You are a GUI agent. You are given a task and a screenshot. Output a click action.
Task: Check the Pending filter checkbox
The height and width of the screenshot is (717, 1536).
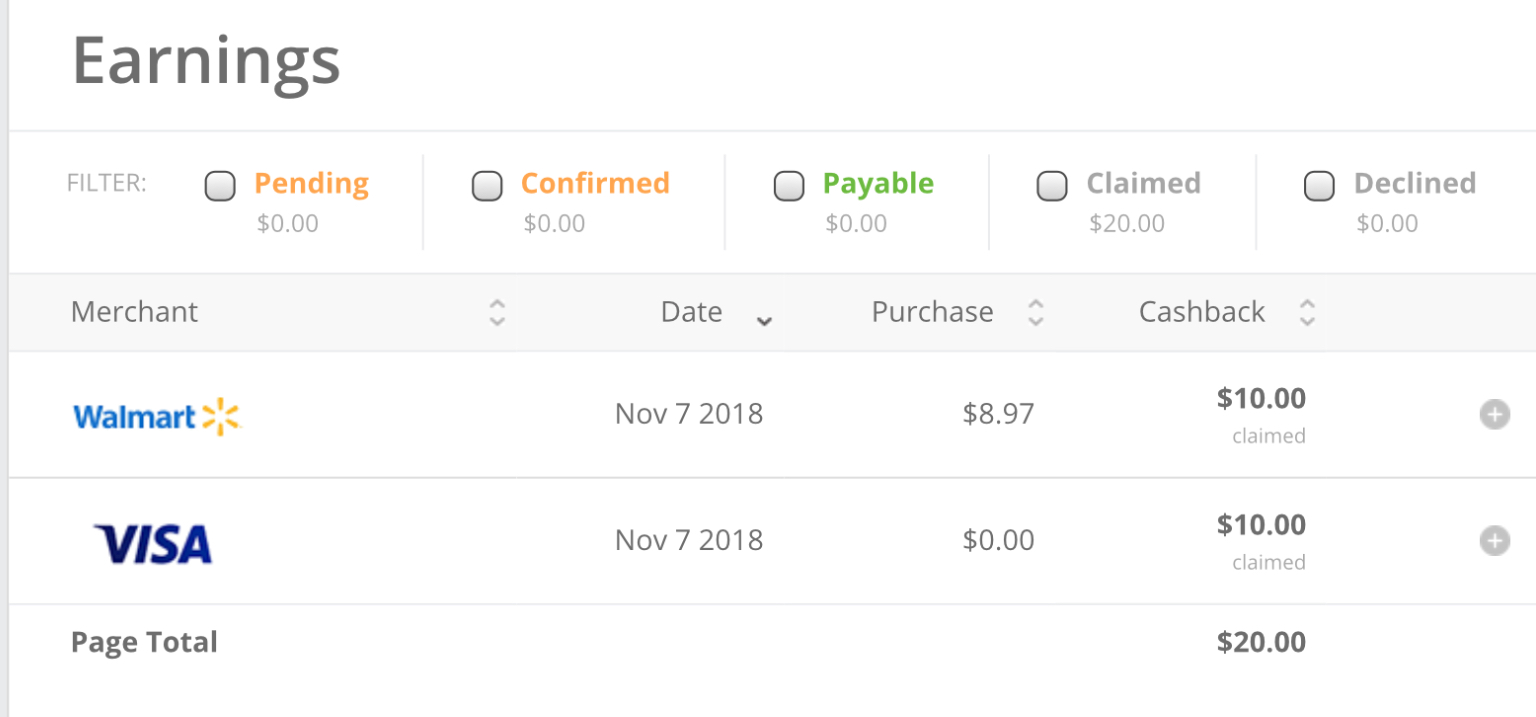coord(220,186)
